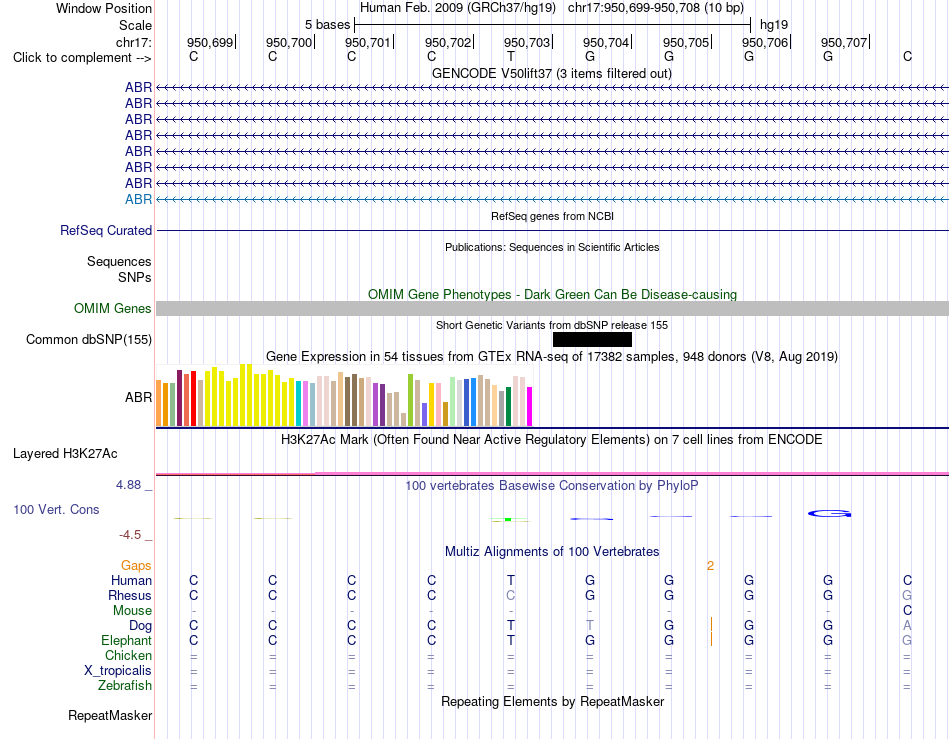Click the Sequences label of Publications track

pyautogui.click(x=119, y=261)
